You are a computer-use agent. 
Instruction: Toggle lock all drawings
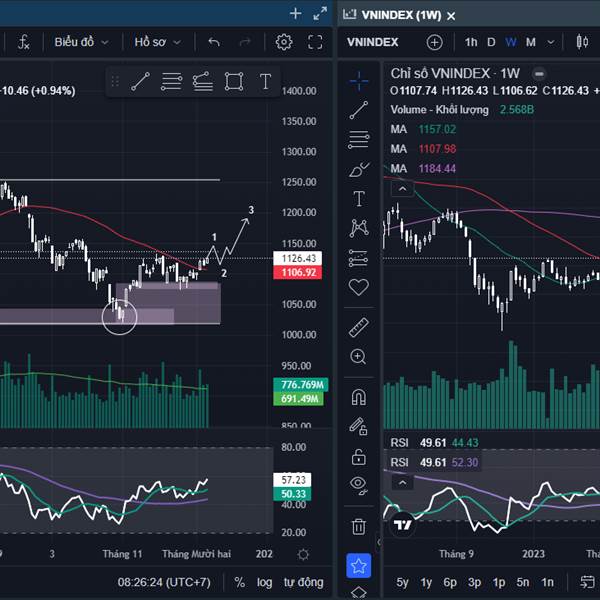pos(359,457)
